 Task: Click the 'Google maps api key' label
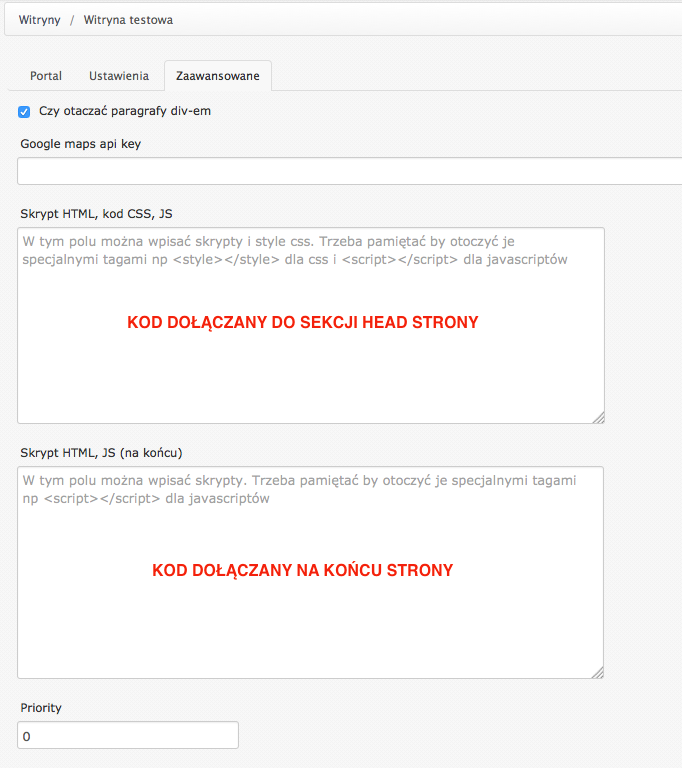81,144
